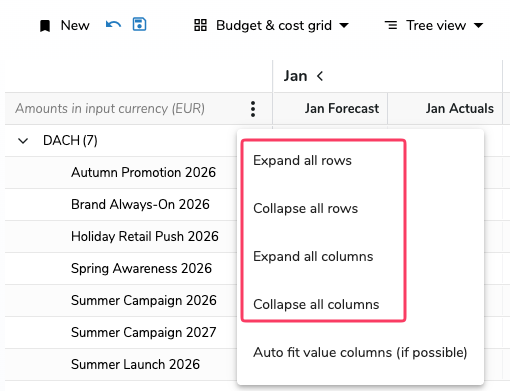Click the bookmark icon next to New

click(x=45, y=26)
